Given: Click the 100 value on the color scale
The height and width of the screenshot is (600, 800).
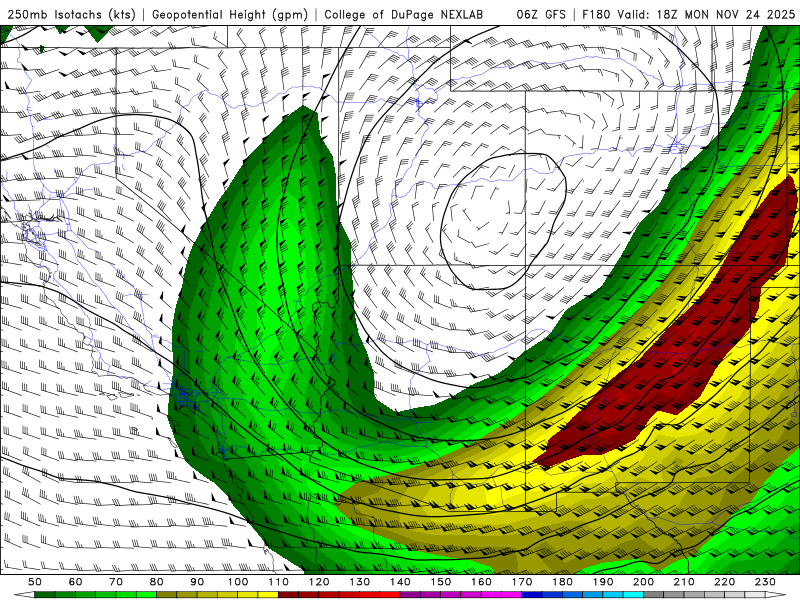Looking at the screenshot, I should point(238,582).
